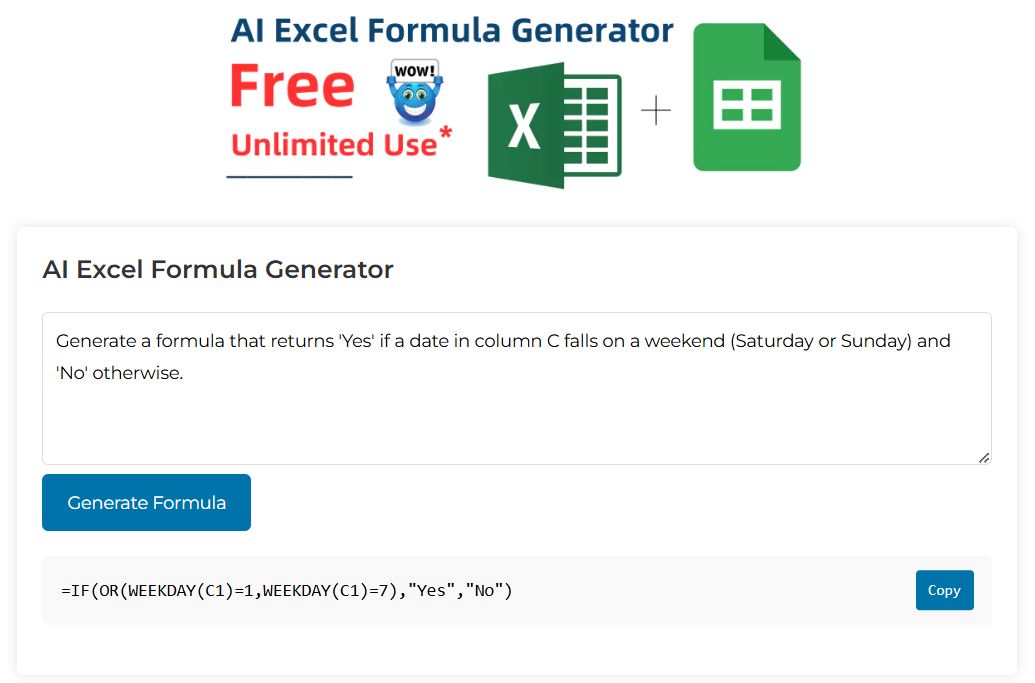The height and width of the screenshot is (683, 1035).
Task: Click the red asterisk after Unlimited Use
Action: pyautogui.click(x=445, y=134)
